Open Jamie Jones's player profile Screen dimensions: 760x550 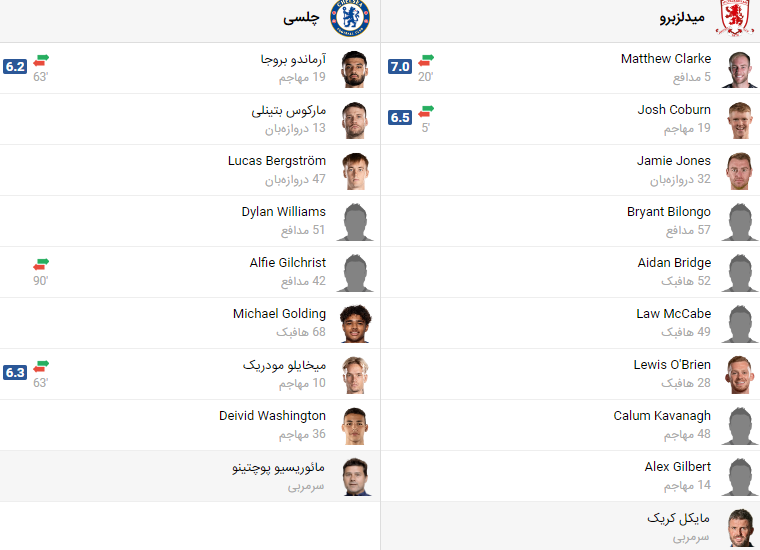[x=674, y=161]
